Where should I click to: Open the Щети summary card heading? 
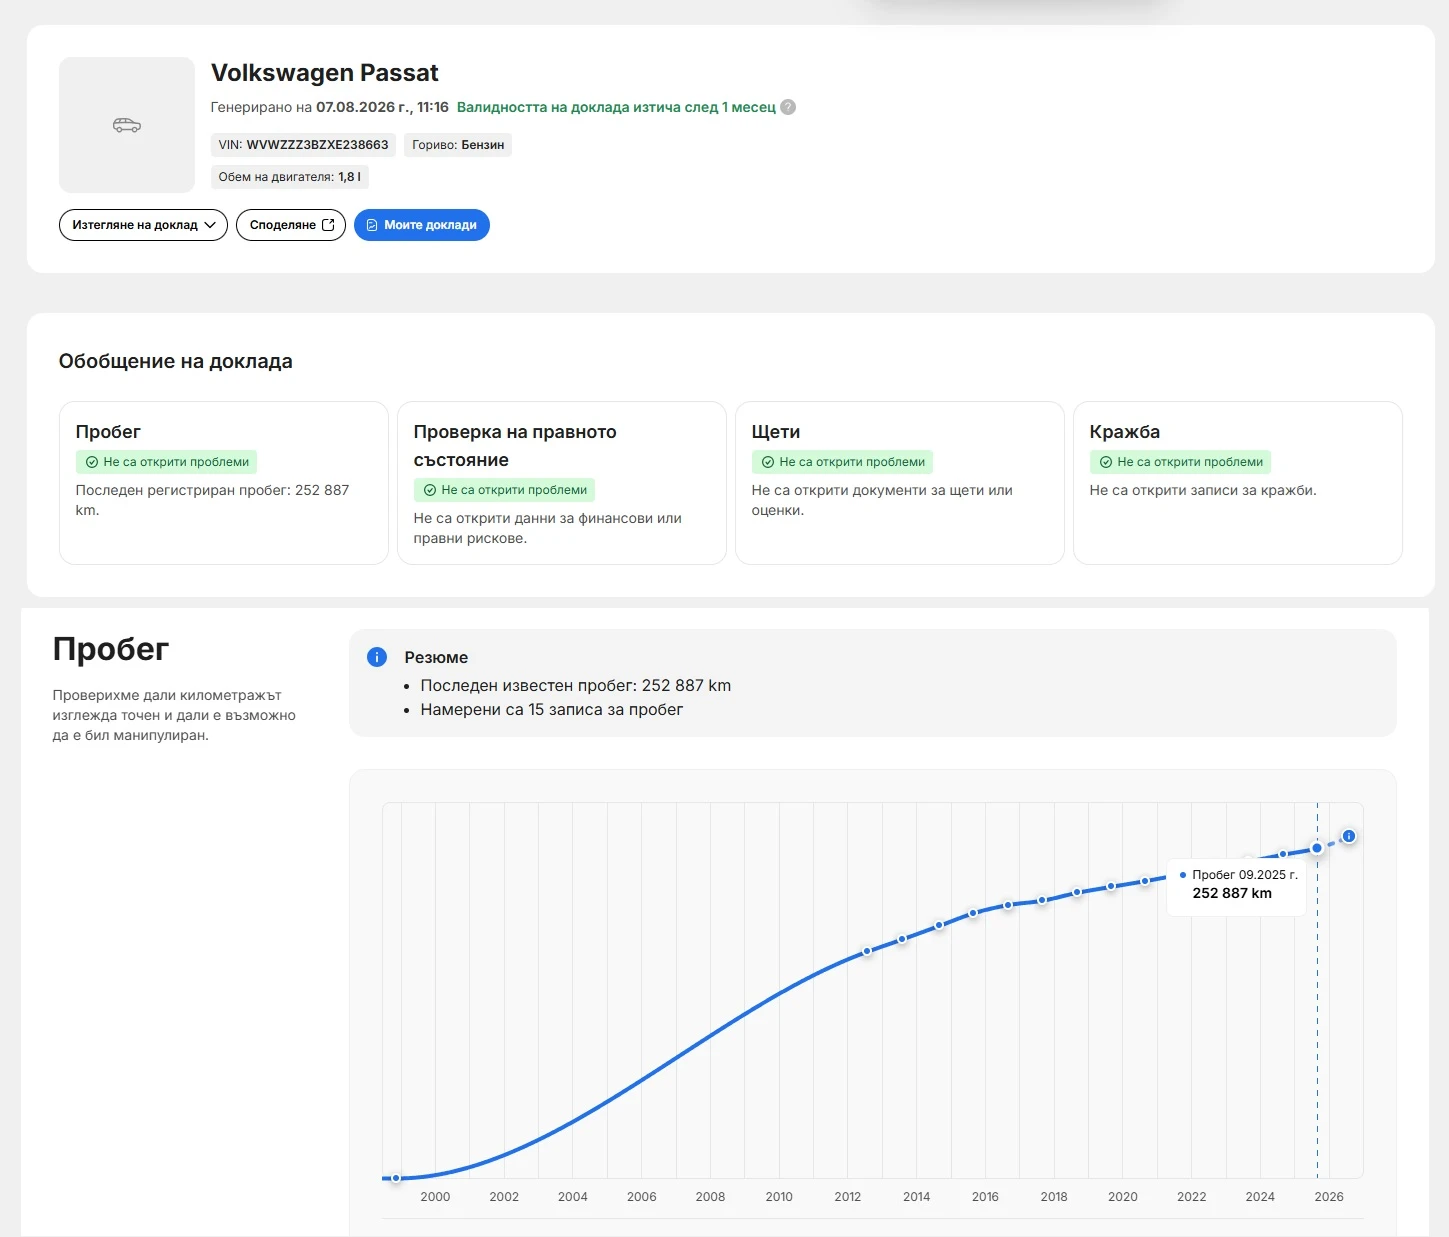(x=776, y=432)
